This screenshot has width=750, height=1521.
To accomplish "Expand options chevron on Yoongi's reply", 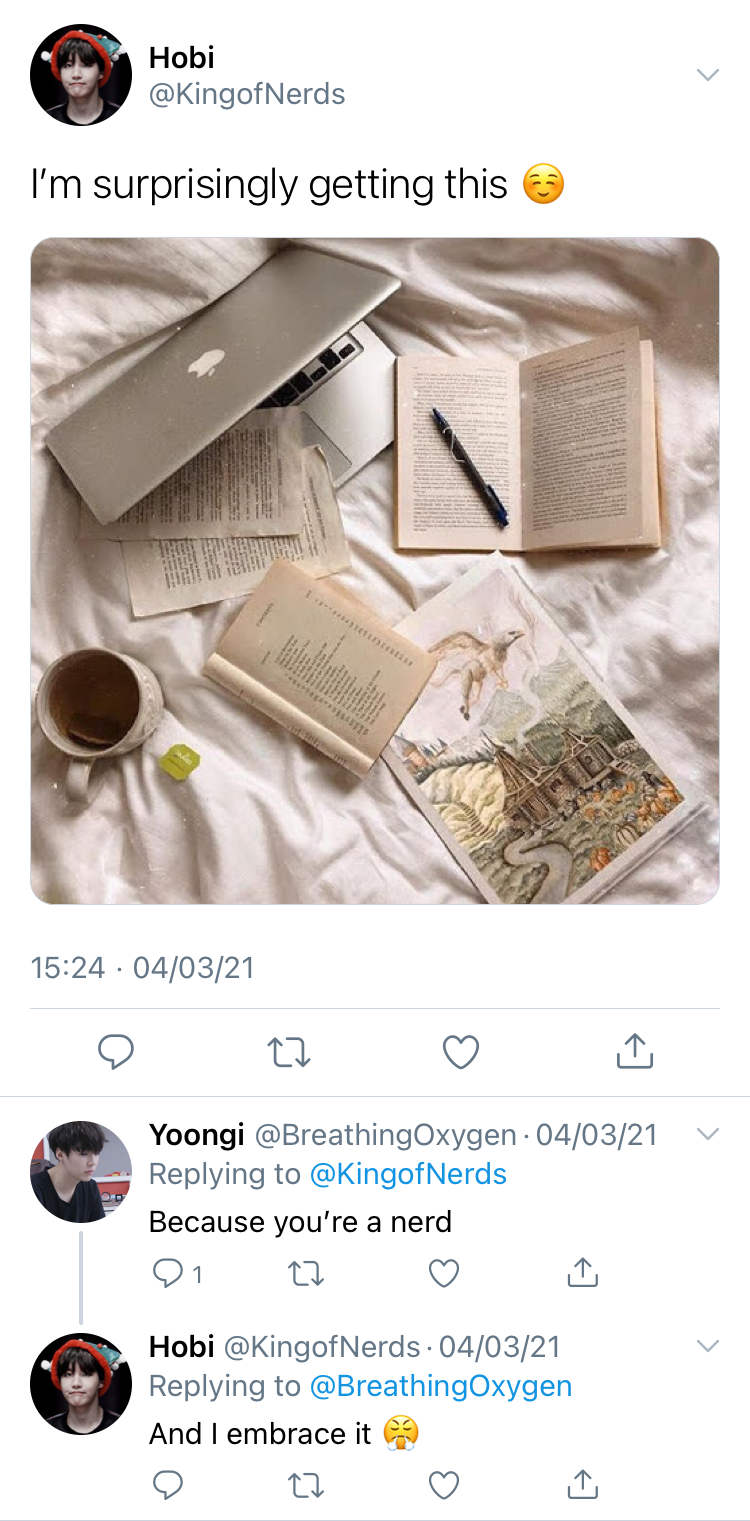I will 707,1134.
